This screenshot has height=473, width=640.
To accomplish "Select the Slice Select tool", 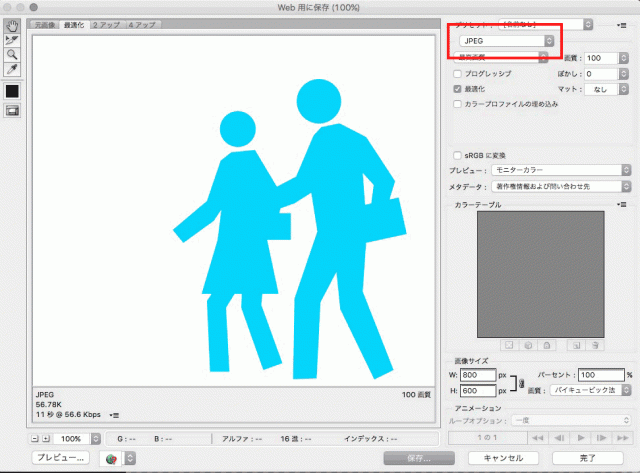I will point(12,39).
